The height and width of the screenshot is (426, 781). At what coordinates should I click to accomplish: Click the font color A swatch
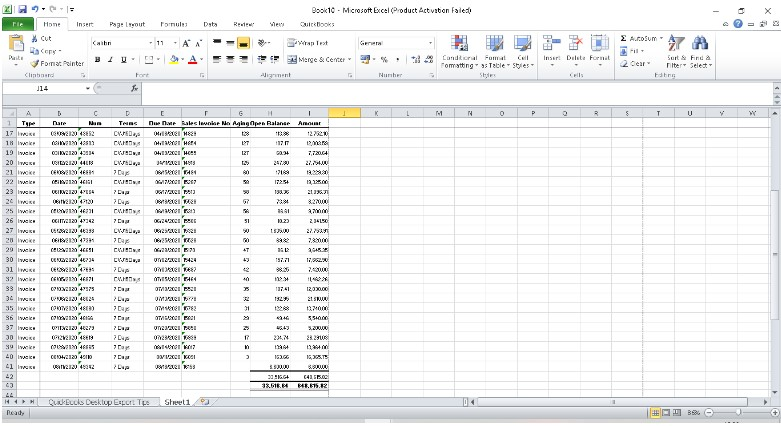[x=192, y=59]
